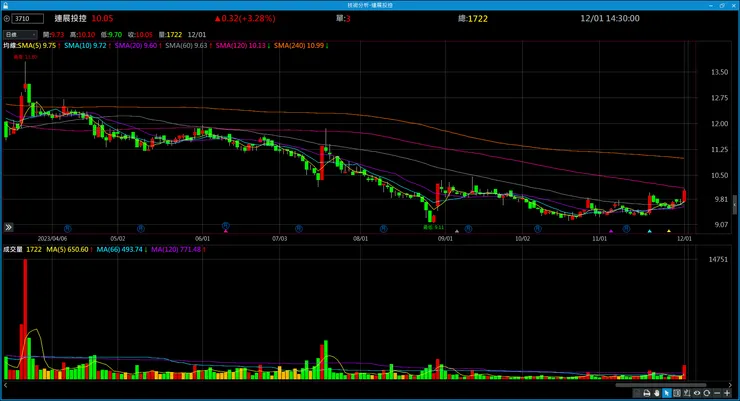Click the scroll right arrow below volume chart
Image resolution: width=740 pixels, height=401 pixels.
(731, 385)
